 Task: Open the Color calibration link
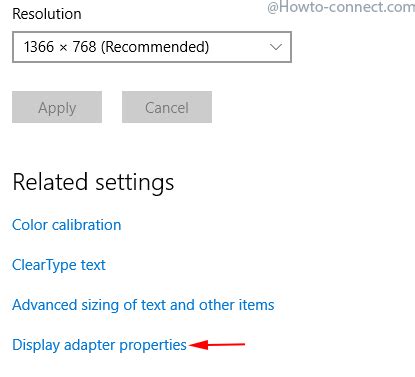(x=67, y=225)
